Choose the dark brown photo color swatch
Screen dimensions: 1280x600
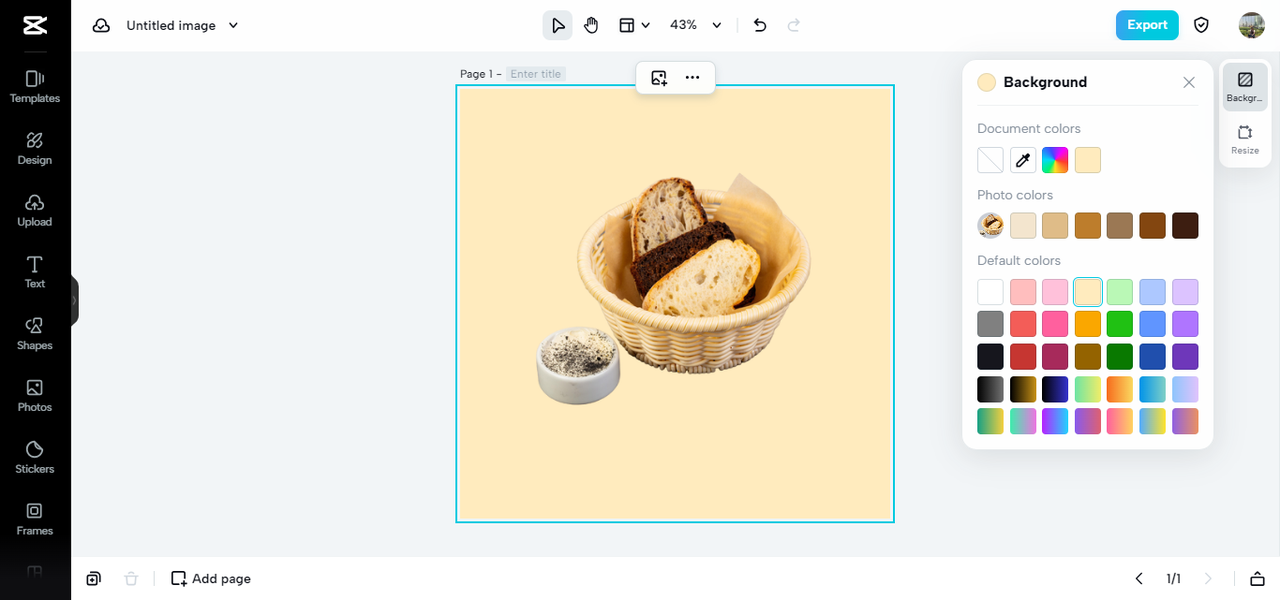point(1185,226)
